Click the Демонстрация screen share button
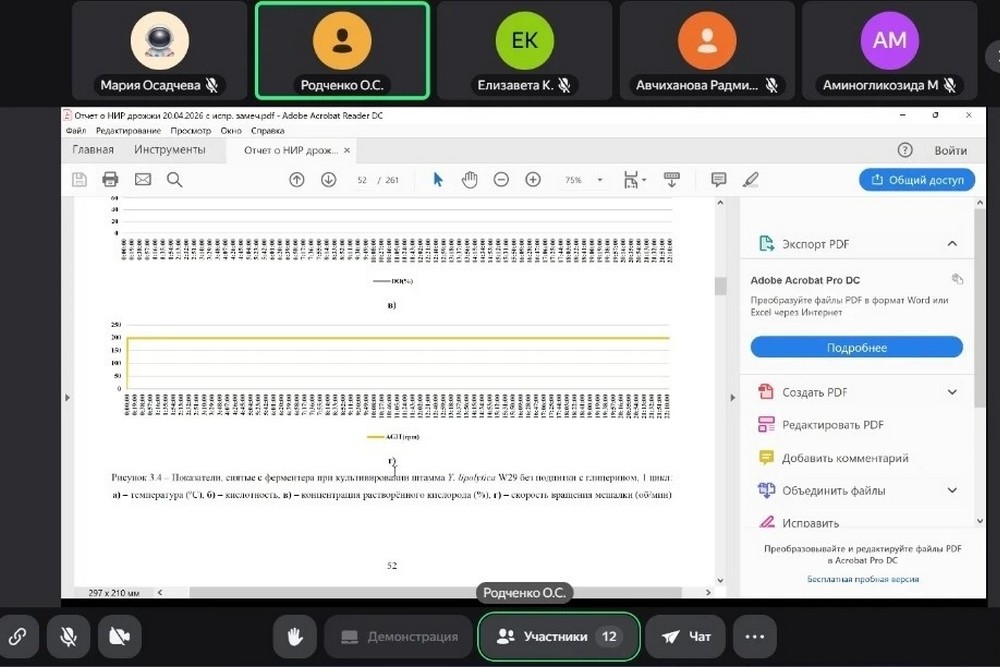The width and height of the screenshot is (1000, 667). click(x=399, y=636)
